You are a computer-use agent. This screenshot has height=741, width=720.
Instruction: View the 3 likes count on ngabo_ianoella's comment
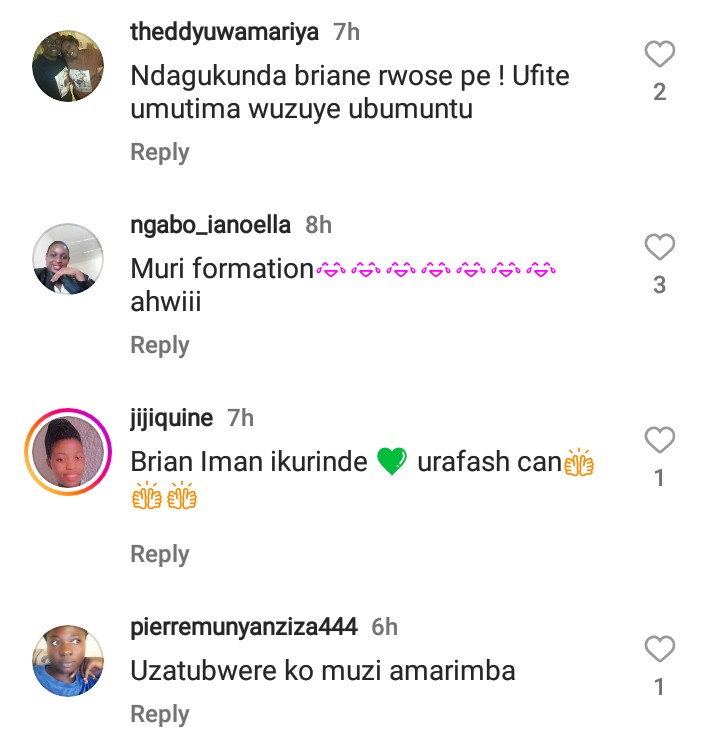pyautogui.click(x=660, y=285)
